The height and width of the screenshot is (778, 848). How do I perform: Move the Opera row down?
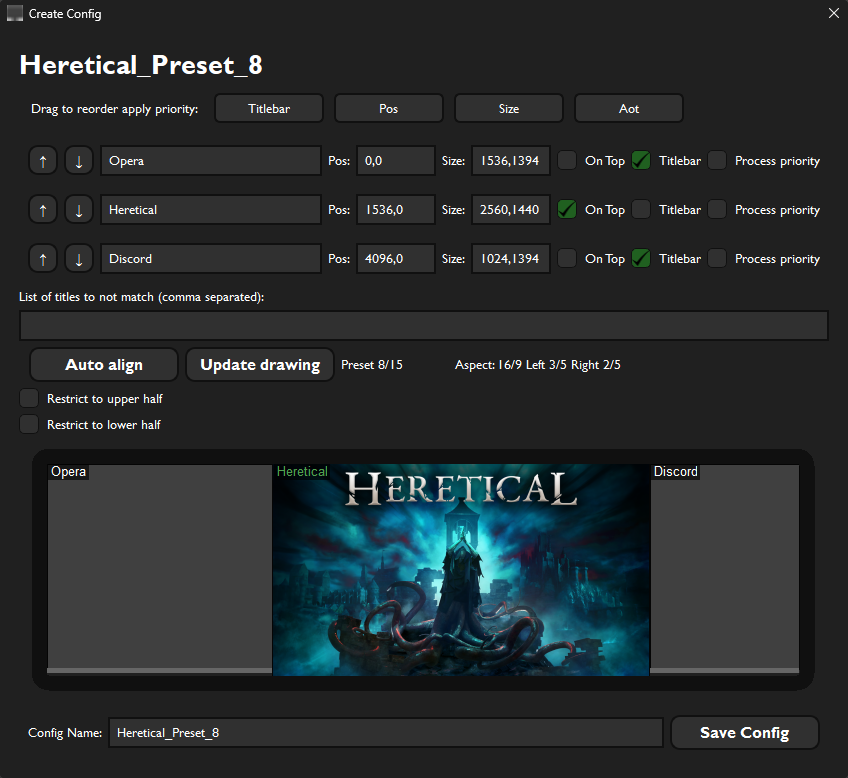(79, 161)
